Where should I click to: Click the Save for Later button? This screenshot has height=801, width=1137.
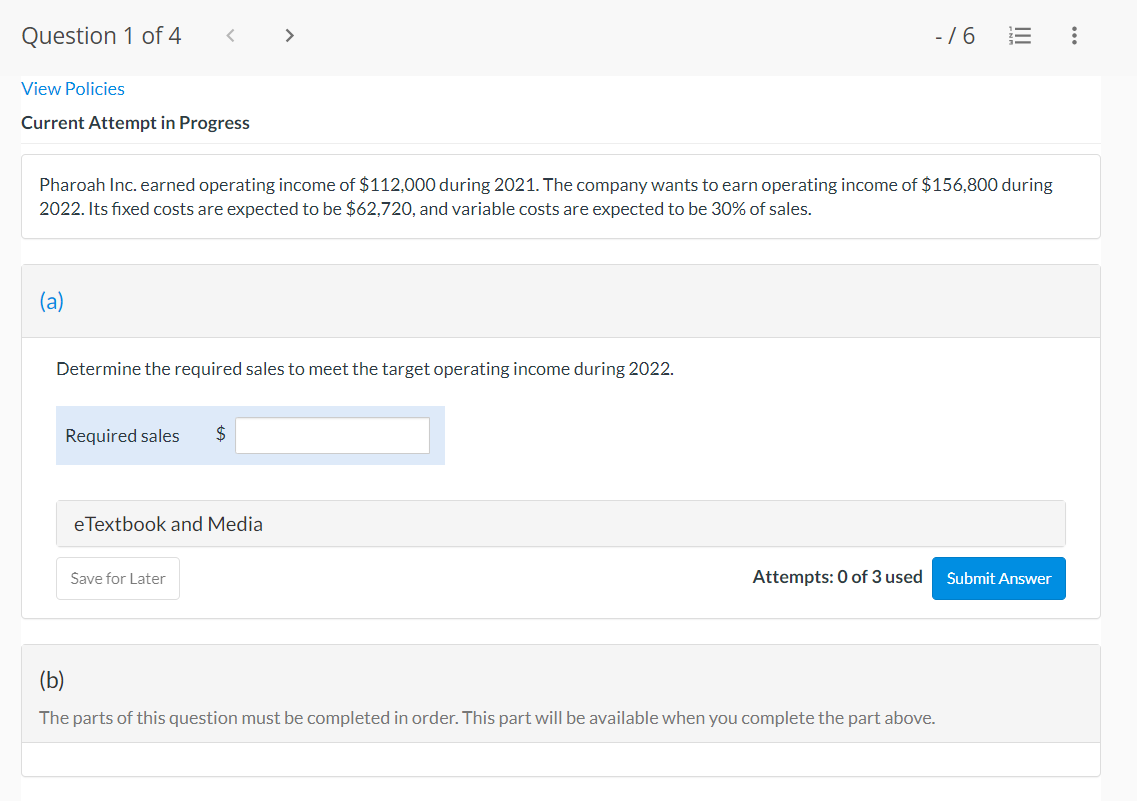(117, 578)
